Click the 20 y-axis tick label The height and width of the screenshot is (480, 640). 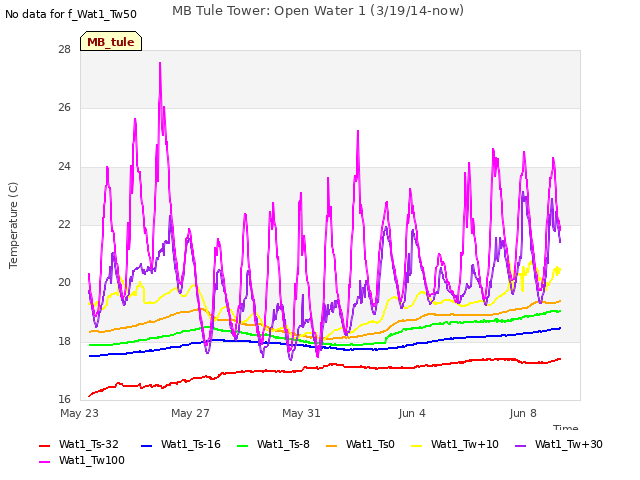(64, 282)
